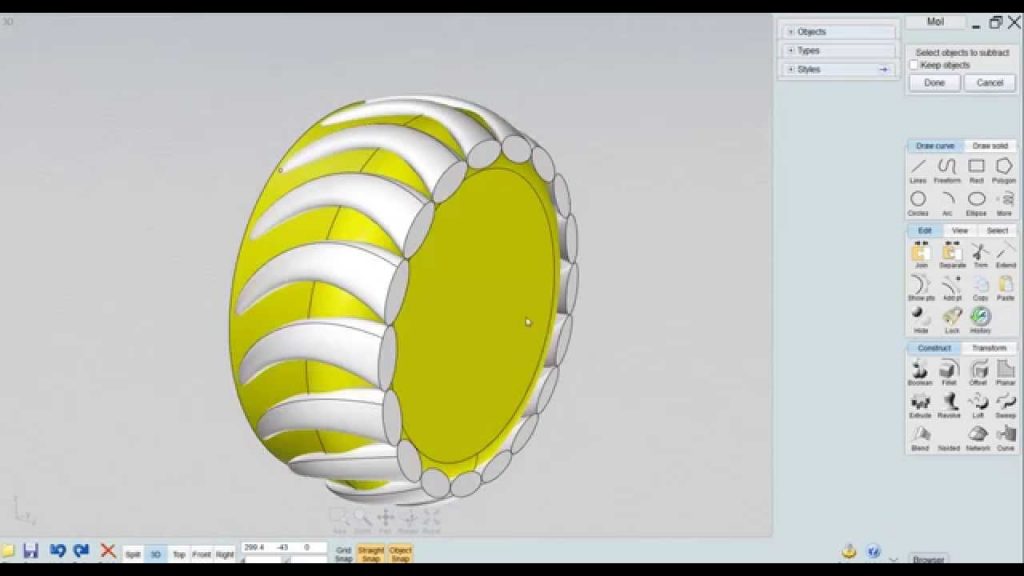This screenshot has height=576, width=1024.
Task: Pick the Loft tool icon
Action: click(x=977, y=403)
